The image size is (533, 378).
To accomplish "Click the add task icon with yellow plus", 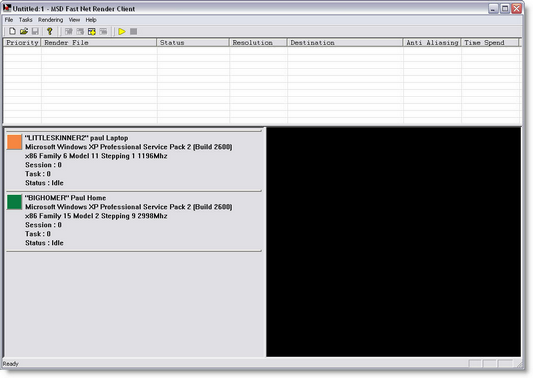I will pyautogui.click(x=92, y=31).
